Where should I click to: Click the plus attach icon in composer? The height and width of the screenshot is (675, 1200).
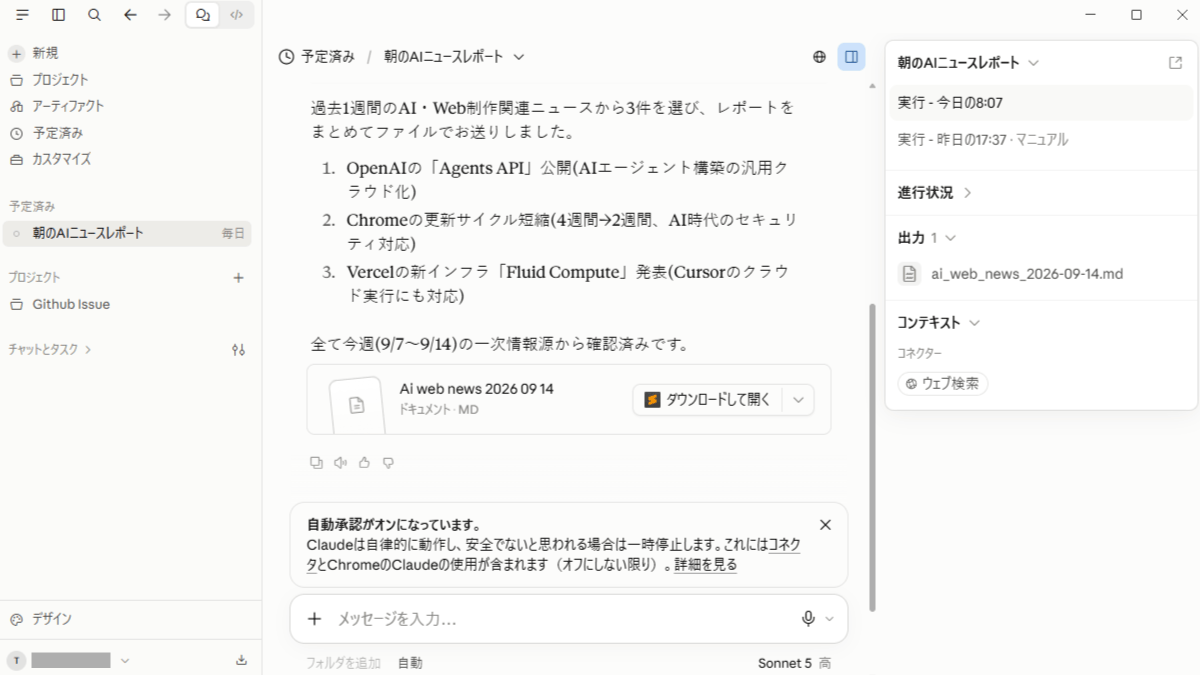(314, 619)
